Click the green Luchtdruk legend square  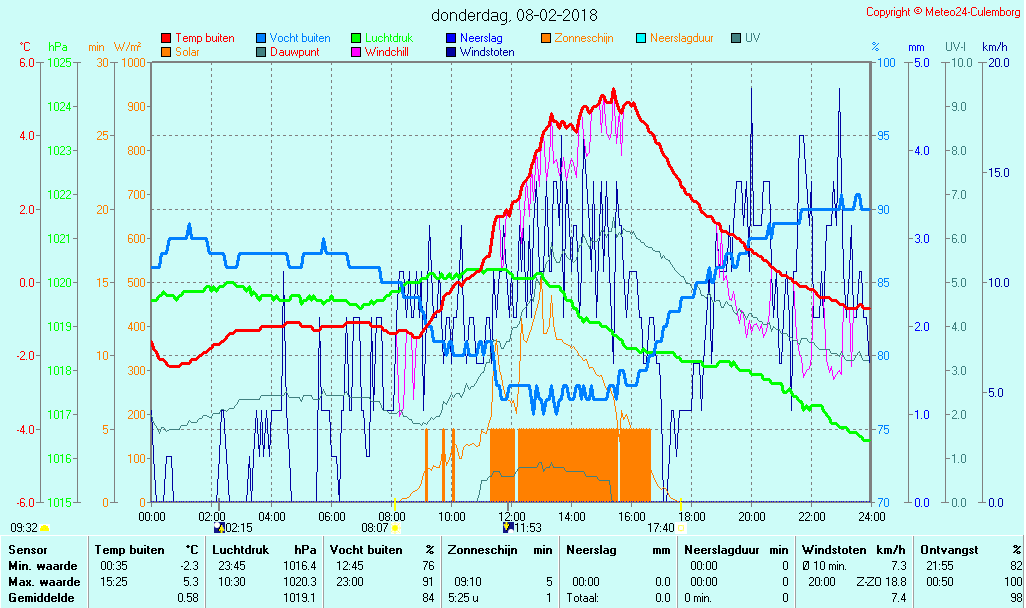[356, 39]
